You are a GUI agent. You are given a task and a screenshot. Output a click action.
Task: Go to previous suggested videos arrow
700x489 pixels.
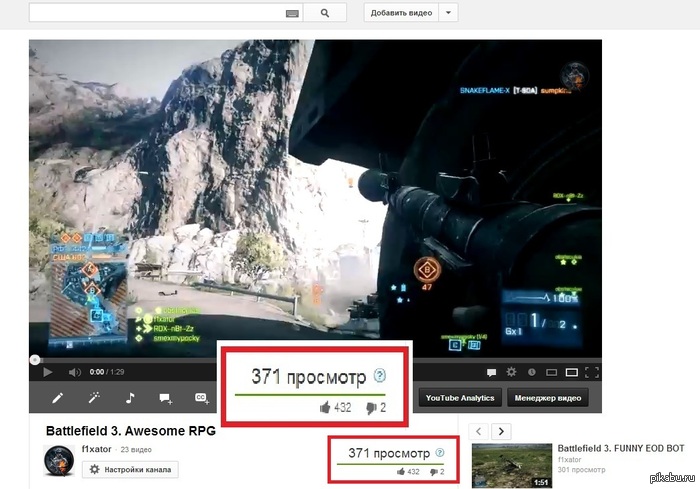click(479, 431)
